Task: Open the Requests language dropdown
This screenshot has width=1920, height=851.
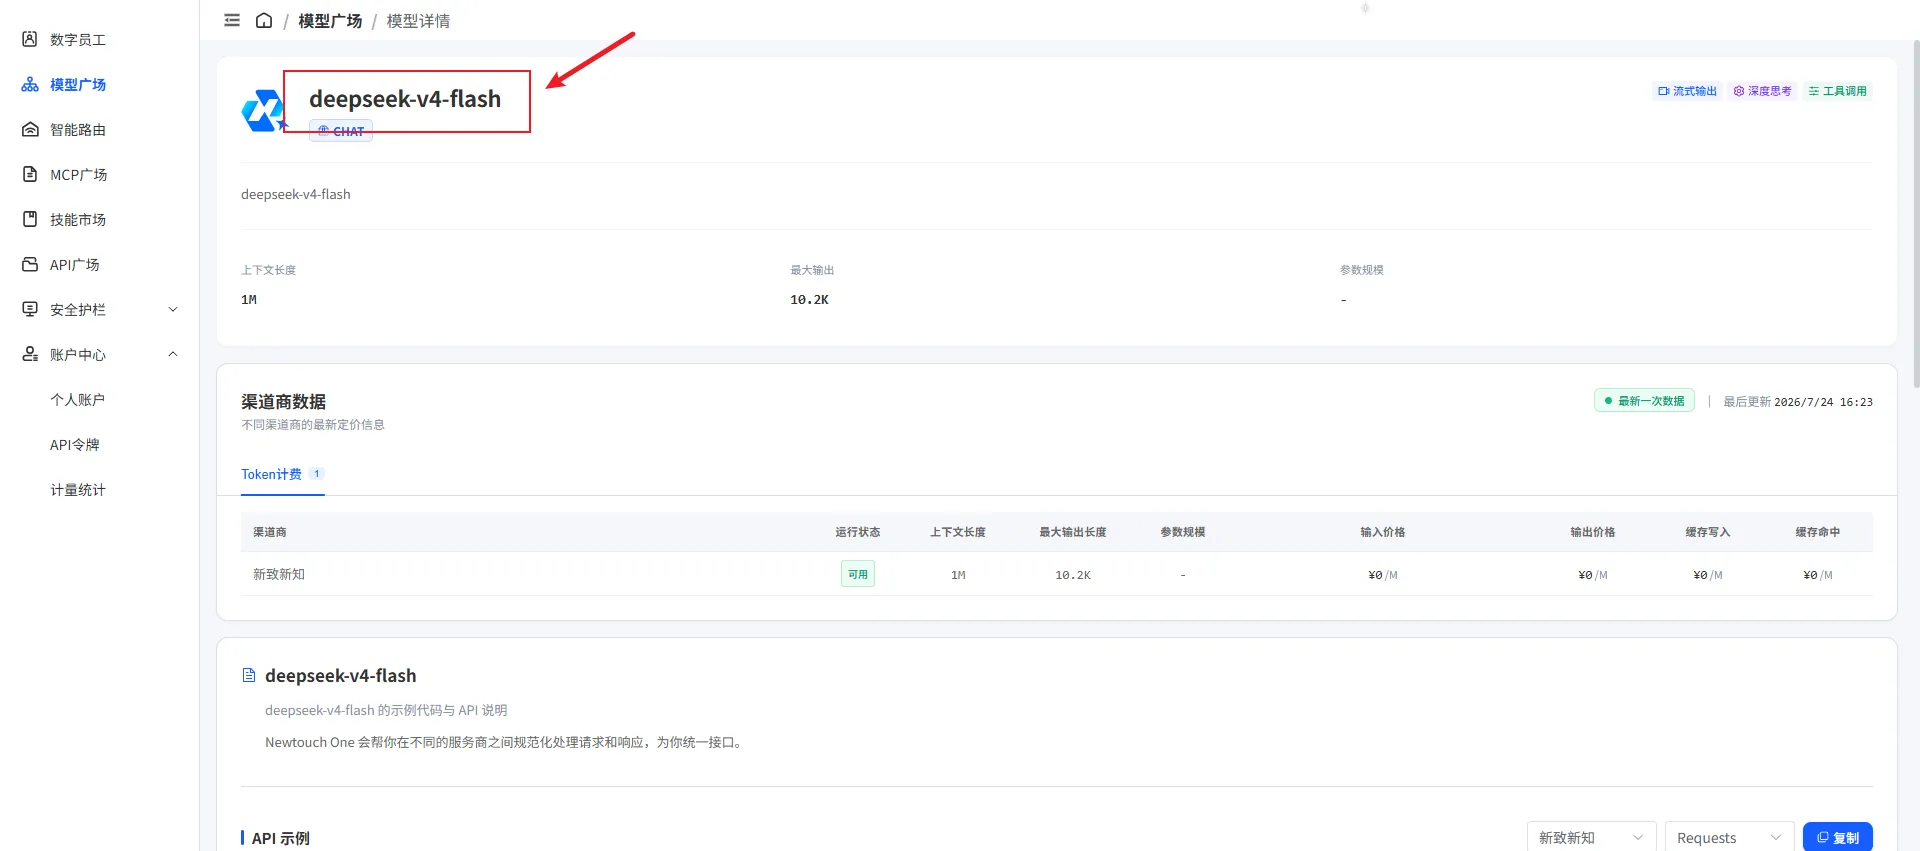Action: click(x=1729, y=837)
